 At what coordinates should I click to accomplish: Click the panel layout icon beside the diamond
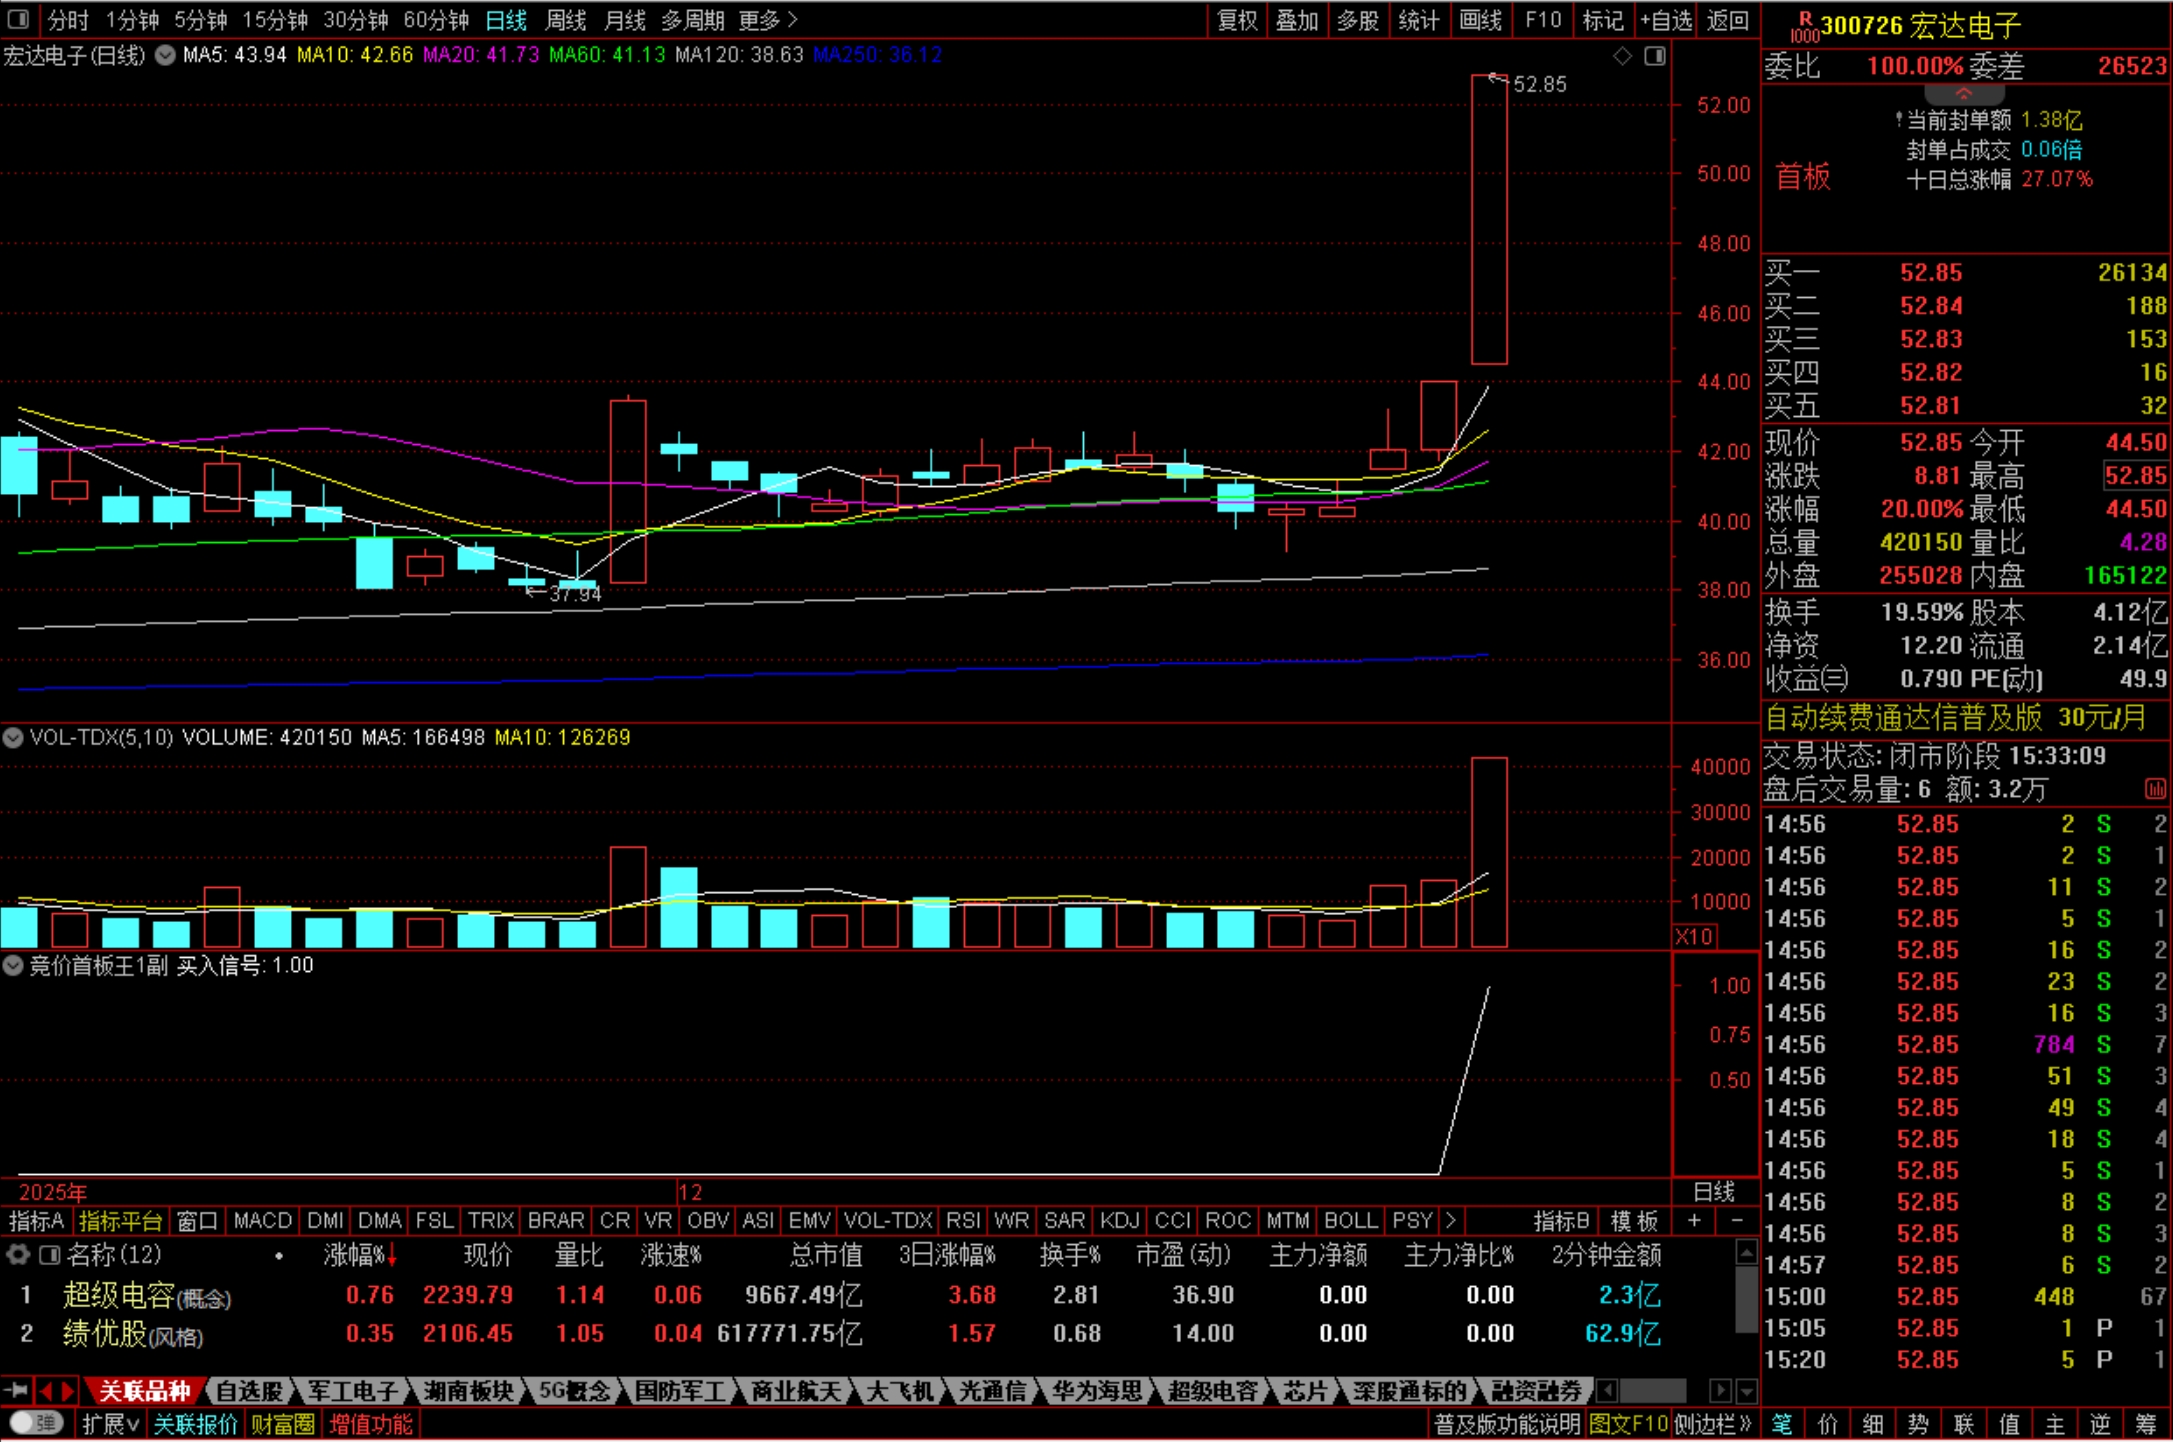pyautogui.click(x=1655, y=56)
